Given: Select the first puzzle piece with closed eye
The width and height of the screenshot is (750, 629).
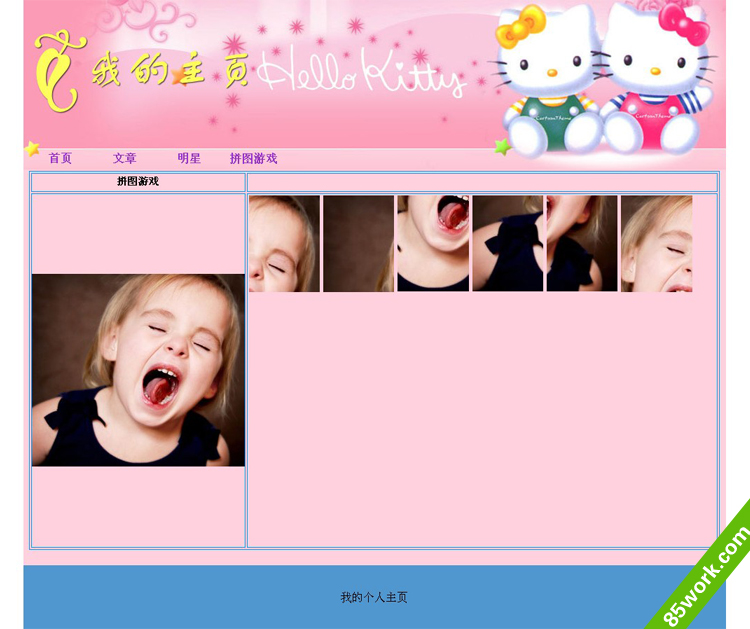Looking at the screenshot, I should [284, 243].
